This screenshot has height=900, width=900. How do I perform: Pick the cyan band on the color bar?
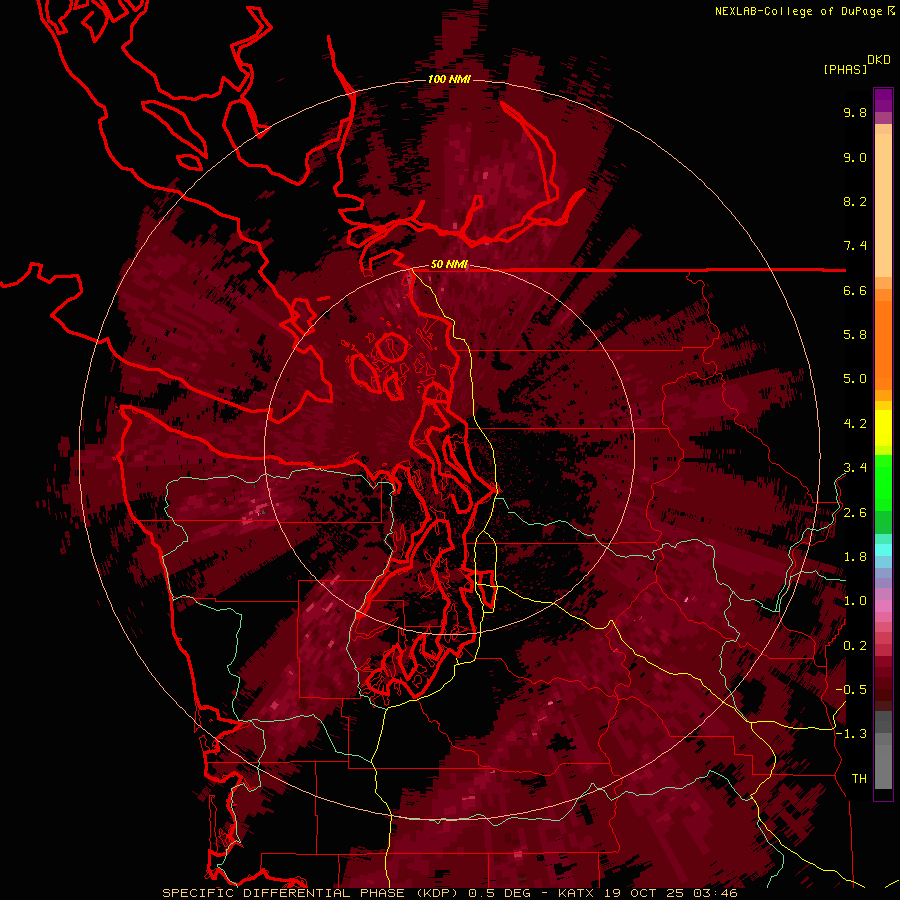pos(883,550)
